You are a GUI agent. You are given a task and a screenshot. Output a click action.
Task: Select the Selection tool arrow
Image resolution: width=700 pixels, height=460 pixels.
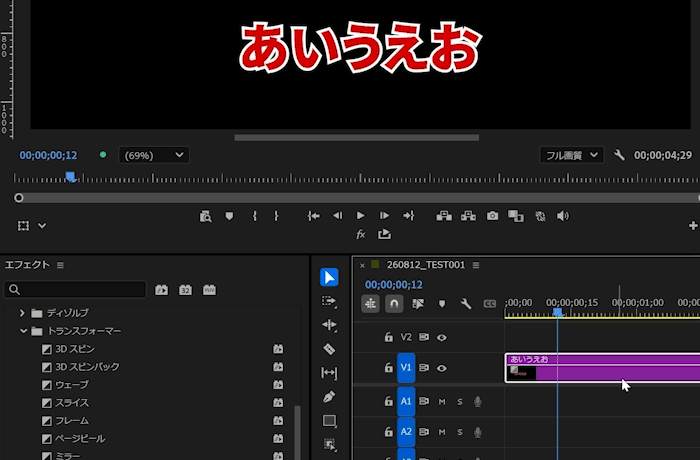[329, 277]
